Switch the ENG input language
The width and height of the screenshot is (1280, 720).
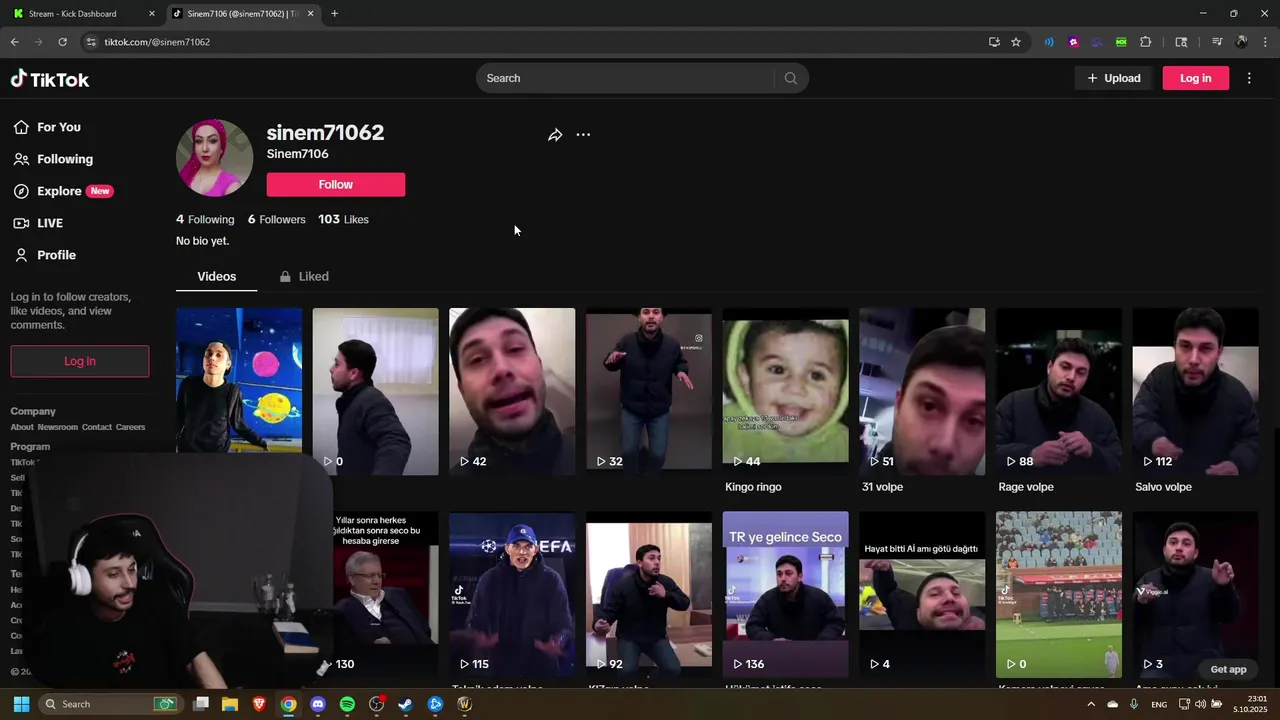click(1159, 704)
